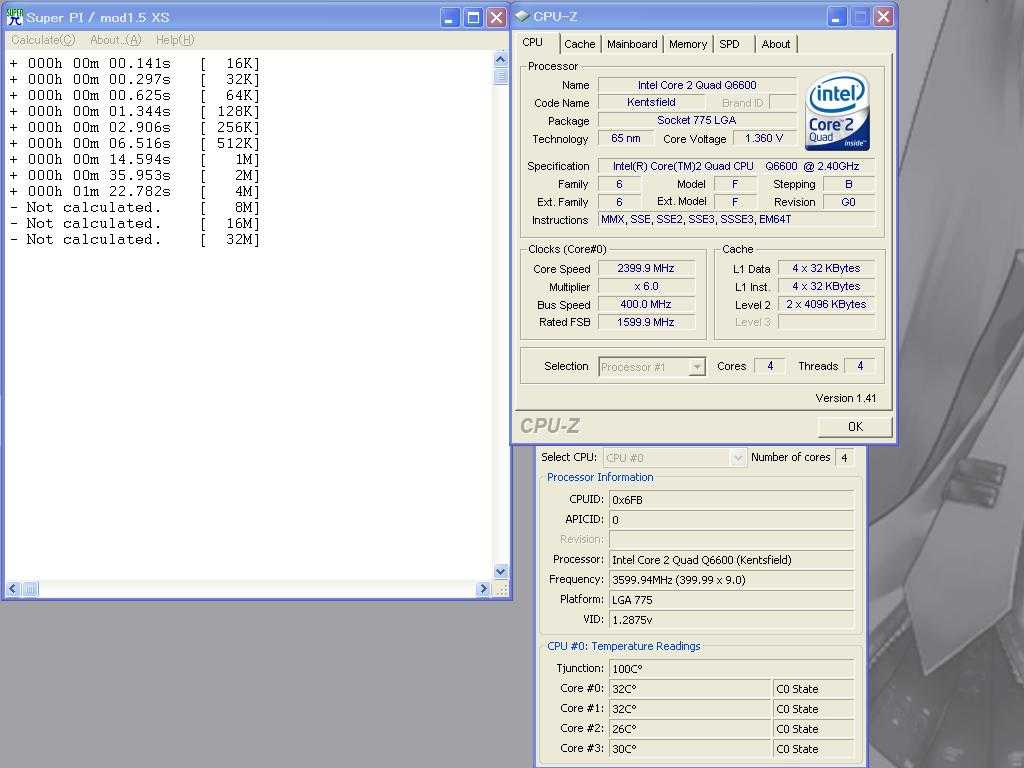Click the Super PI scroll left arrow

[x=12, y=589]
